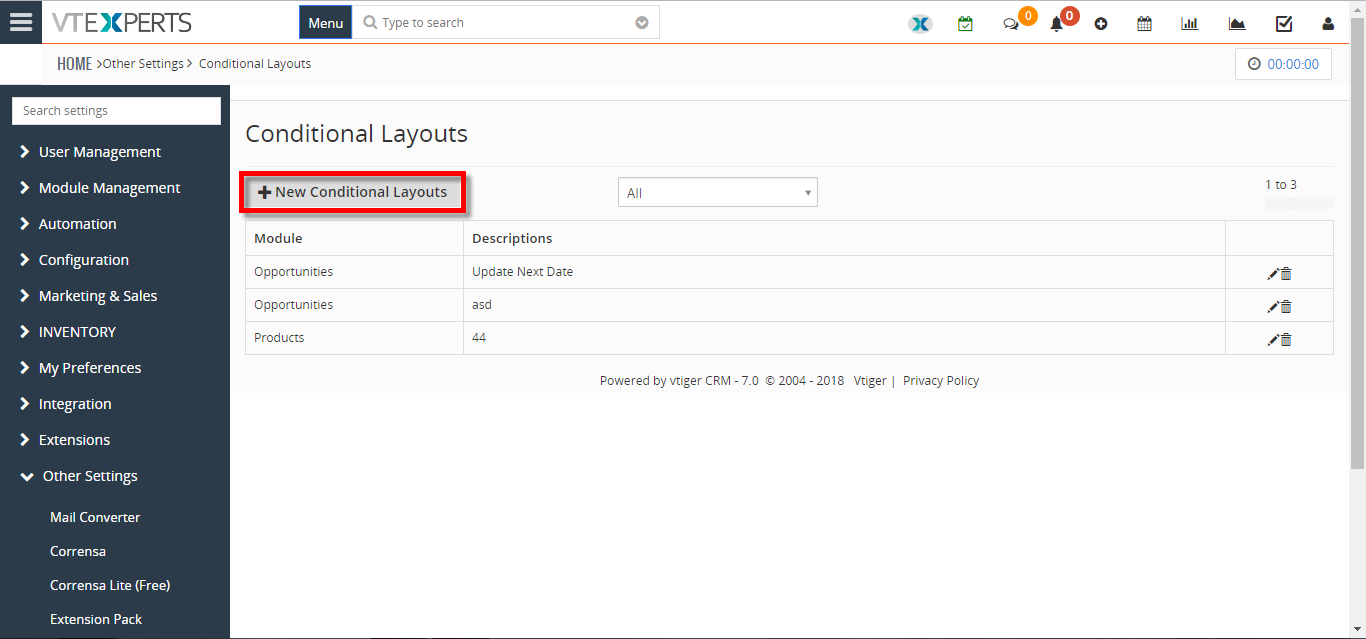Click the Conditional Layouts page heading
The image size is (1366, 639).
pos(357,134)
